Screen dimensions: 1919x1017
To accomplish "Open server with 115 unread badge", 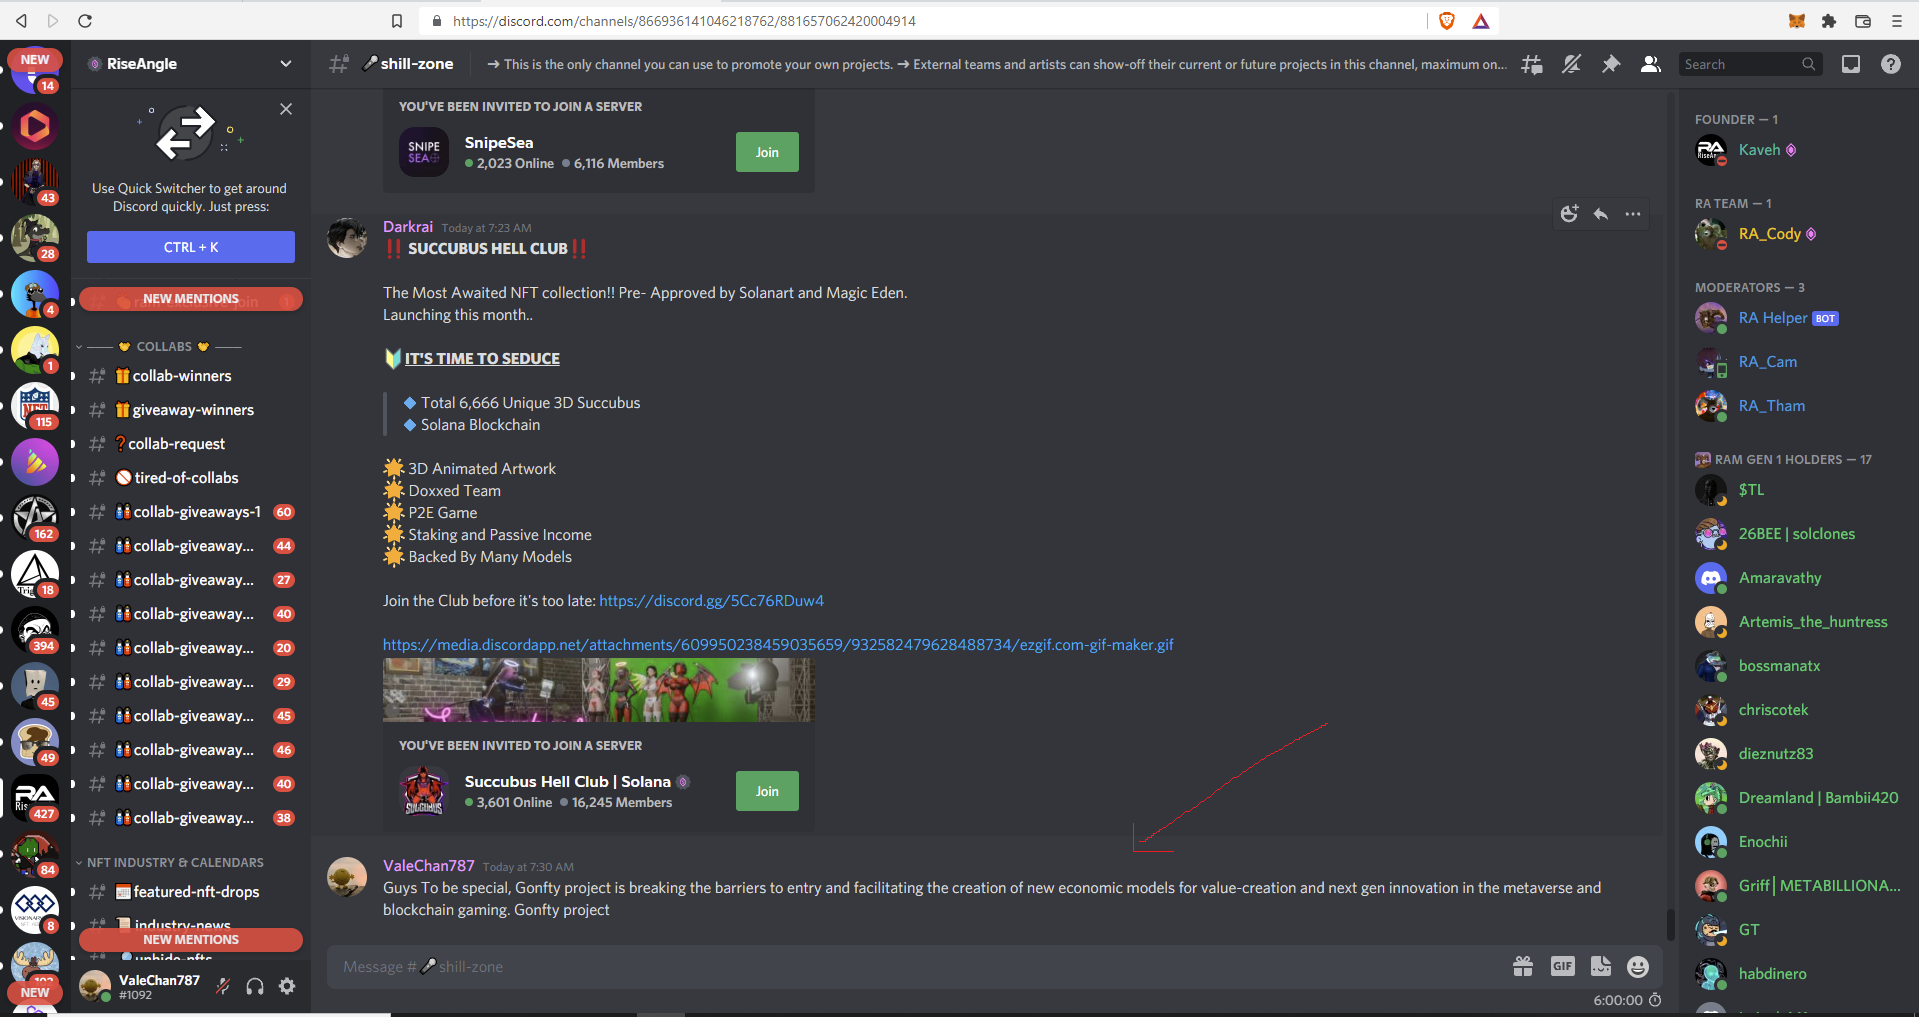I will tap(35, 406).
